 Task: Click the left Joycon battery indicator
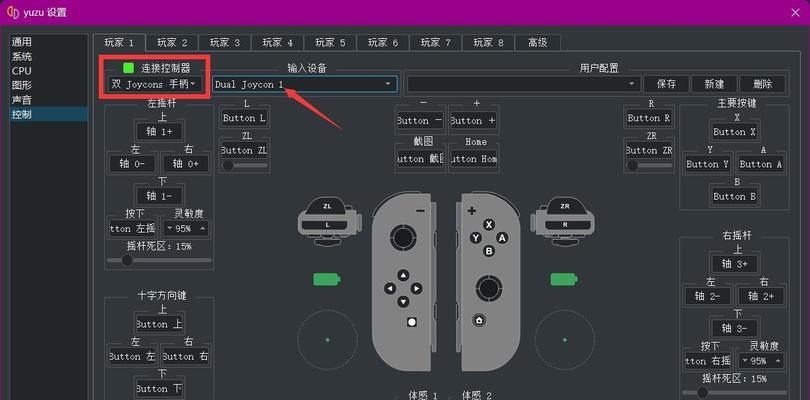(x=326, y=280)
